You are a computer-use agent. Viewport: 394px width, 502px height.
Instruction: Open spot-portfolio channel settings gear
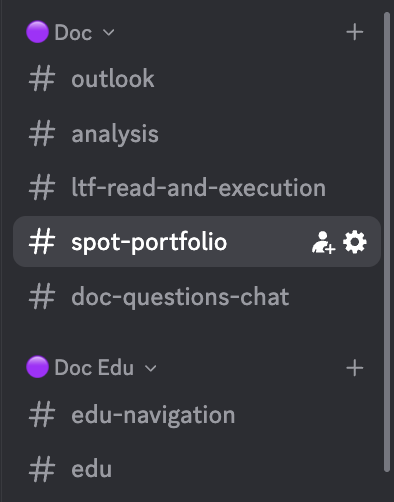point(355,242)
